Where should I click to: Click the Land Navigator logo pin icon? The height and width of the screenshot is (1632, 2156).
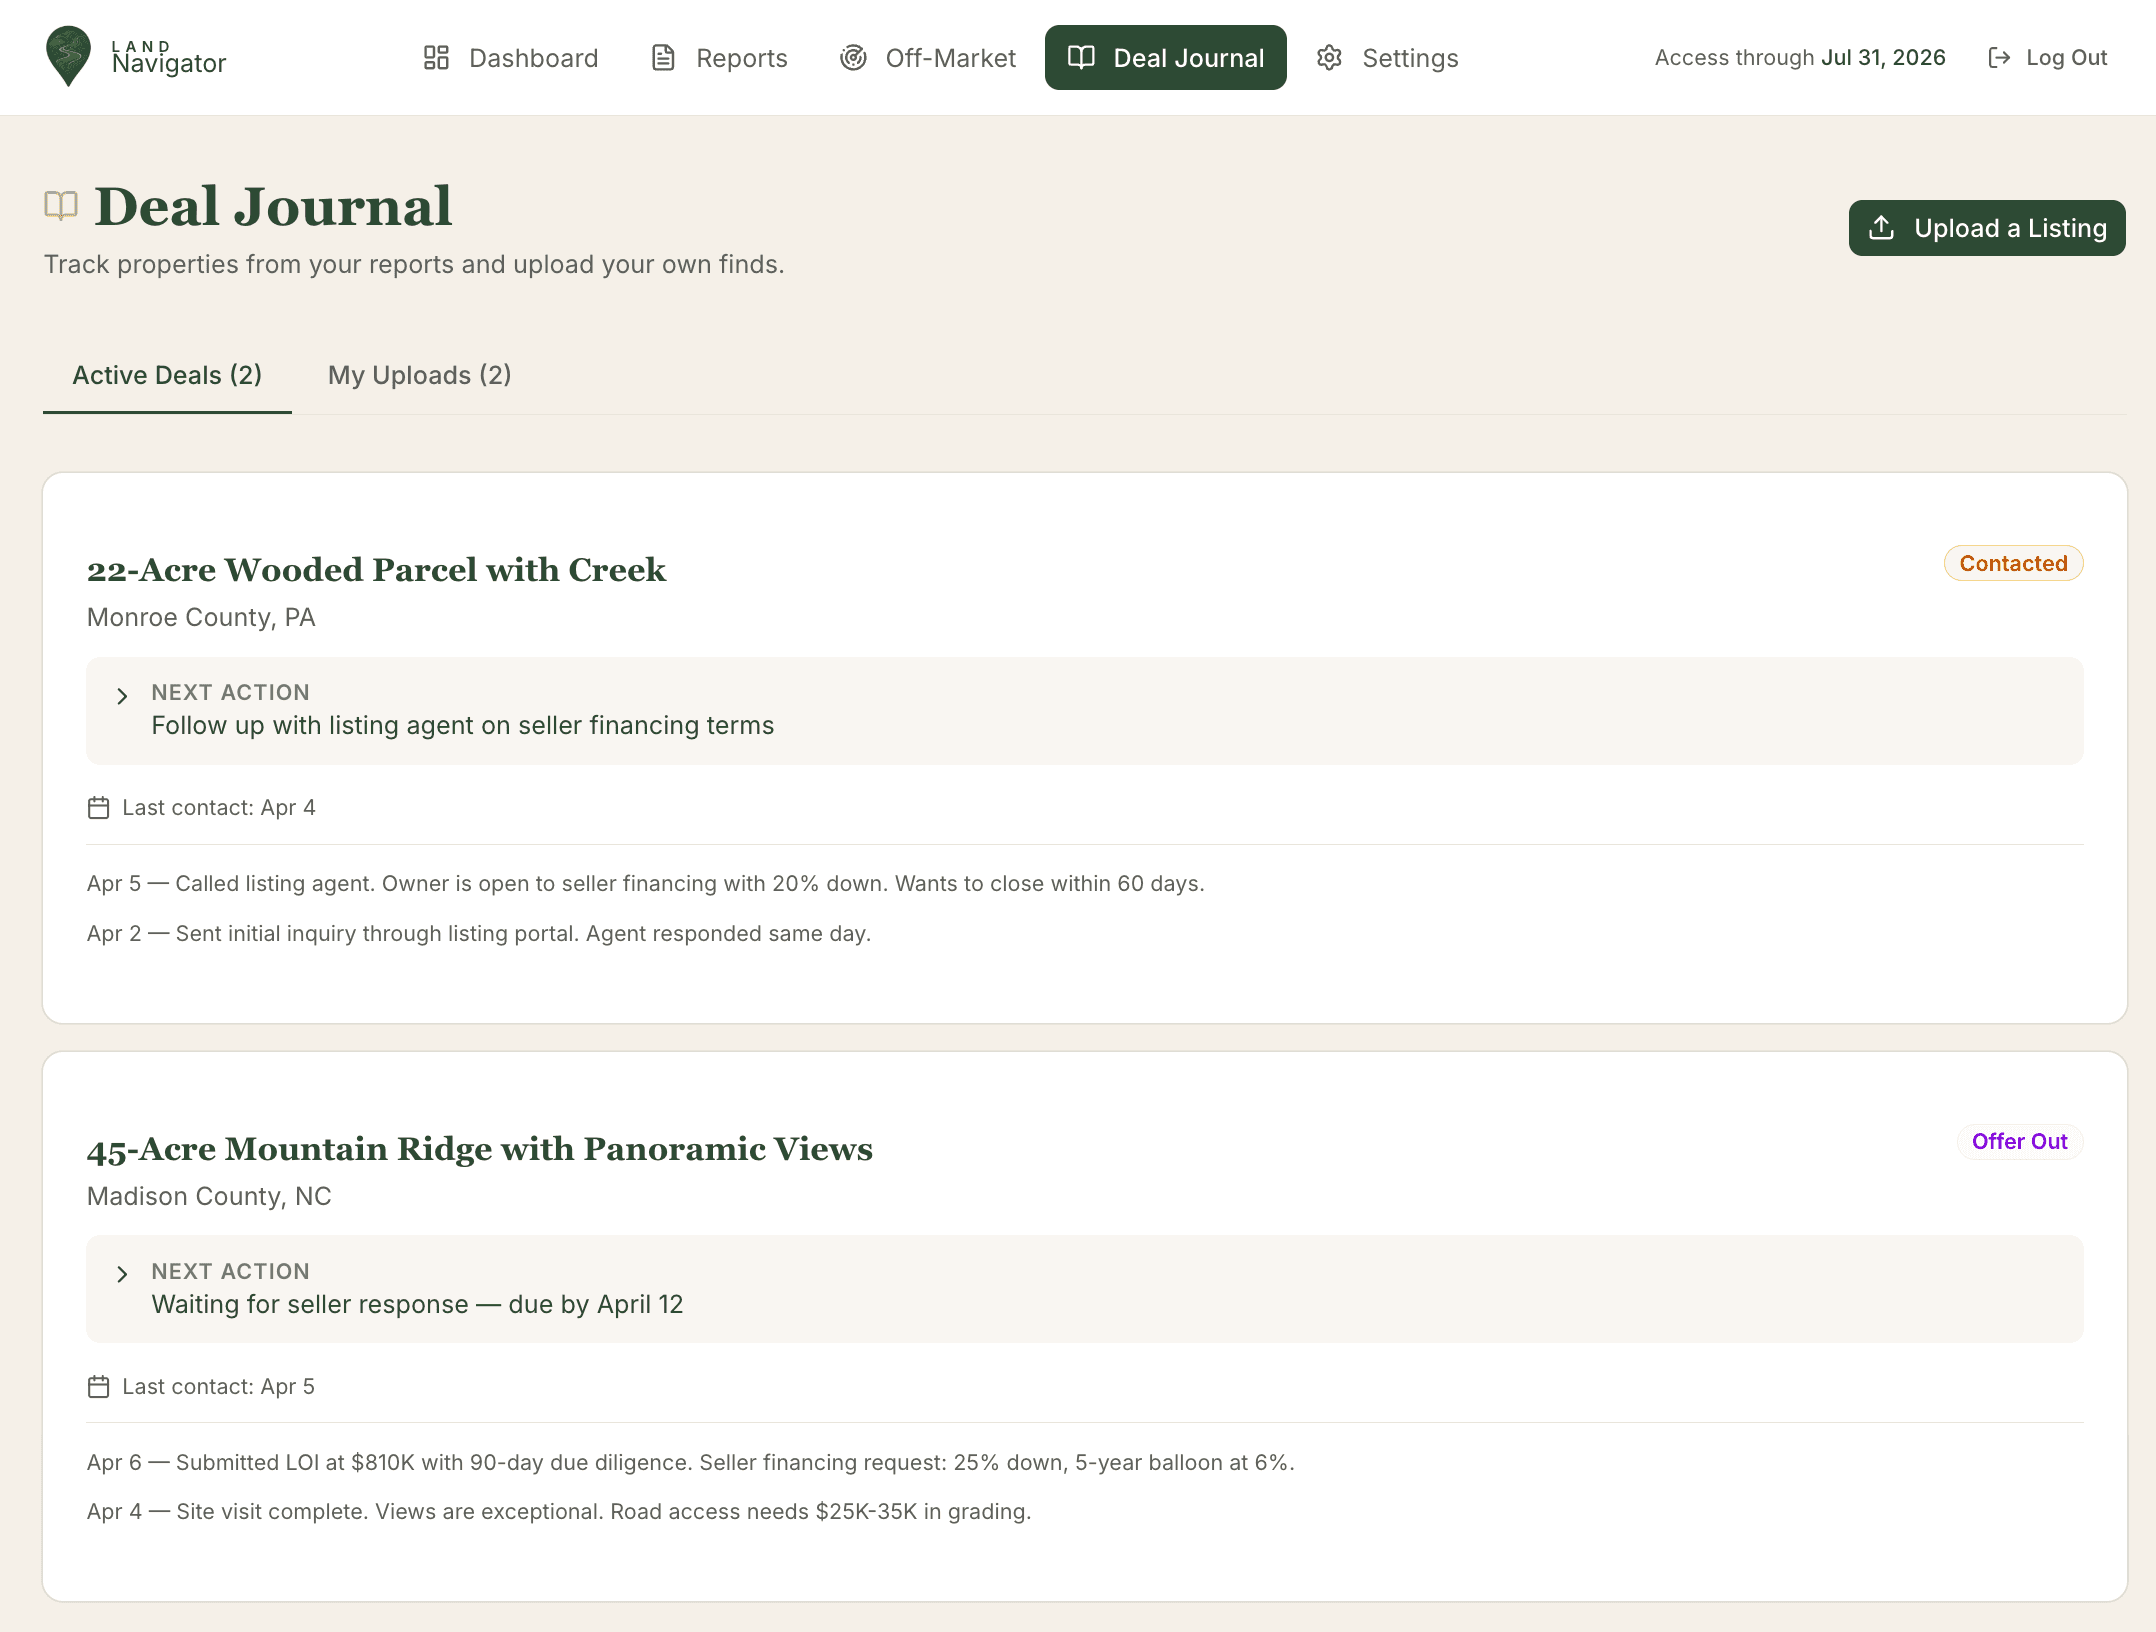click(x=68, y=56)
